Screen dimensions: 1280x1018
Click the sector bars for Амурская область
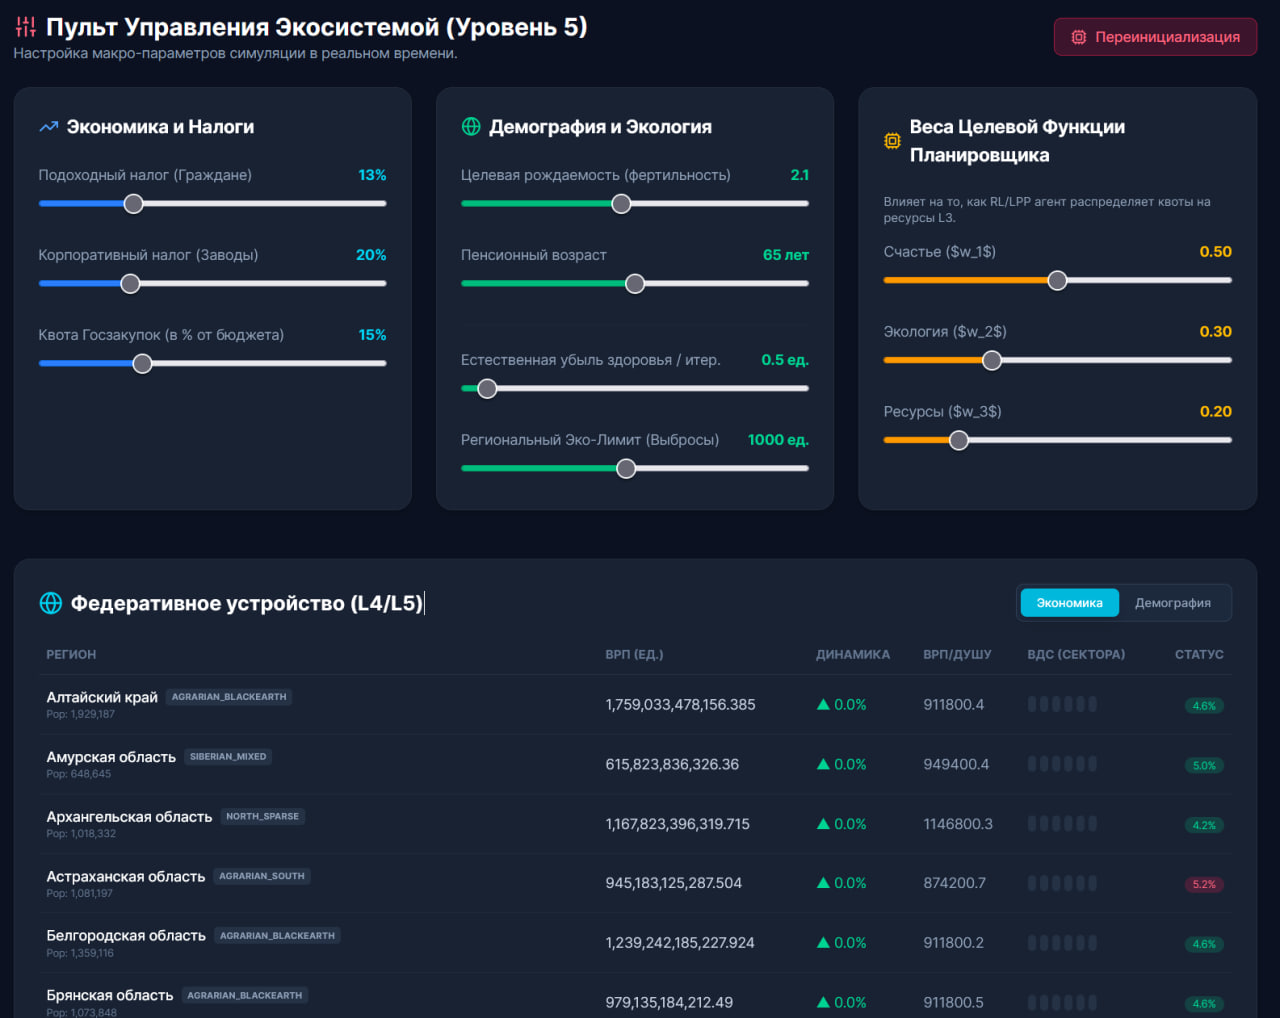pos(1062,764)
